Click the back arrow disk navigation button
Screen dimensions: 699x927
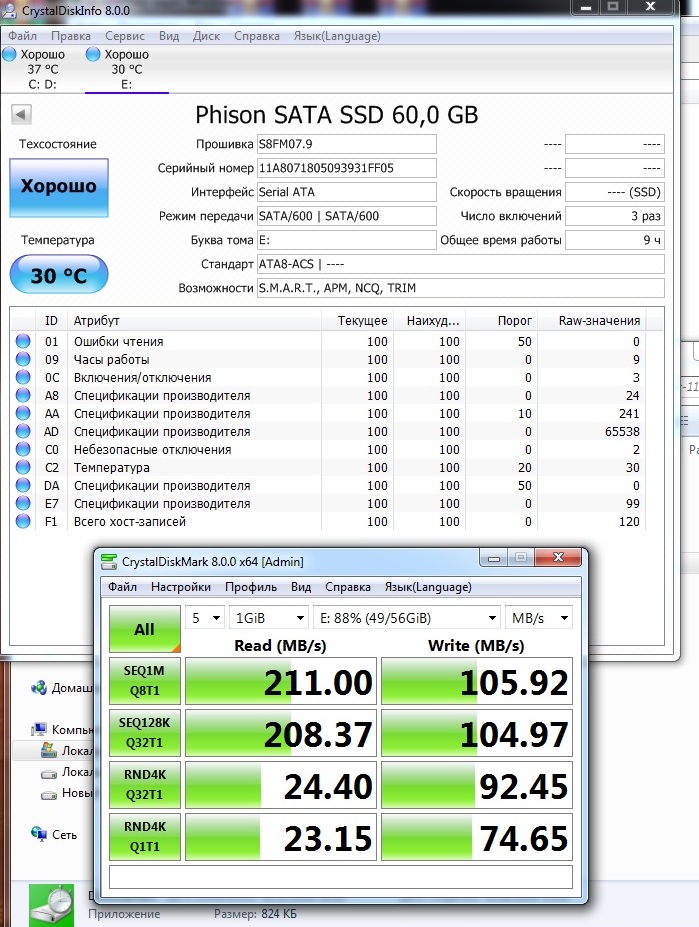pos(21,115)
